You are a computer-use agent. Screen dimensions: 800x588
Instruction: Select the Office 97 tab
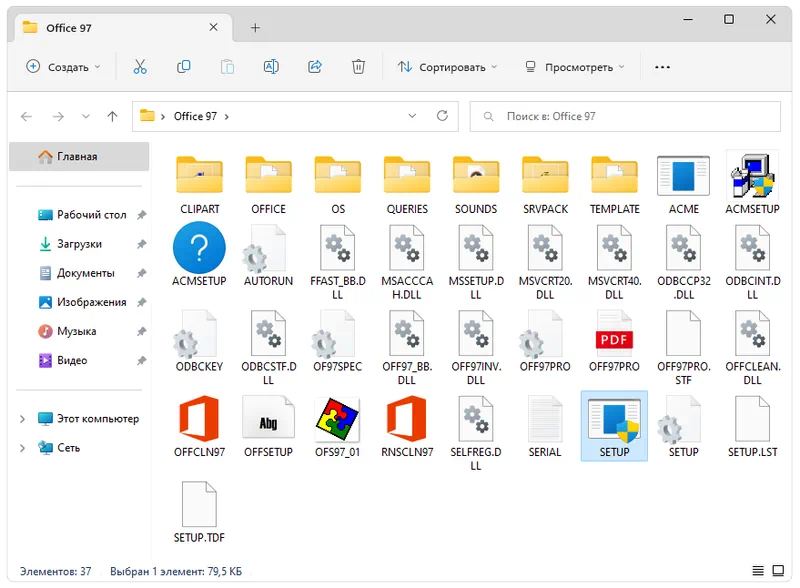[123, 28]
